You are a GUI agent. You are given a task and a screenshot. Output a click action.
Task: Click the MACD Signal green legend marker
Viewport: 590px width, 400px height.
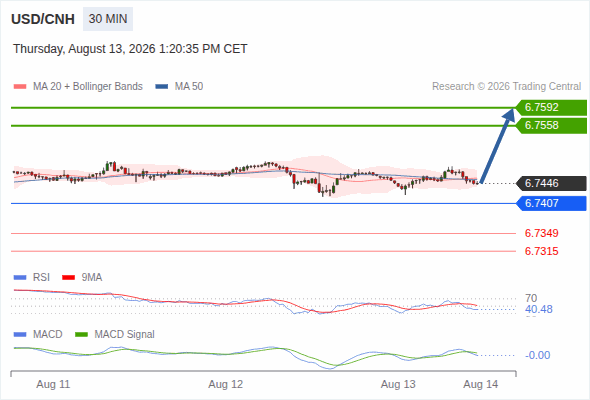81,335
